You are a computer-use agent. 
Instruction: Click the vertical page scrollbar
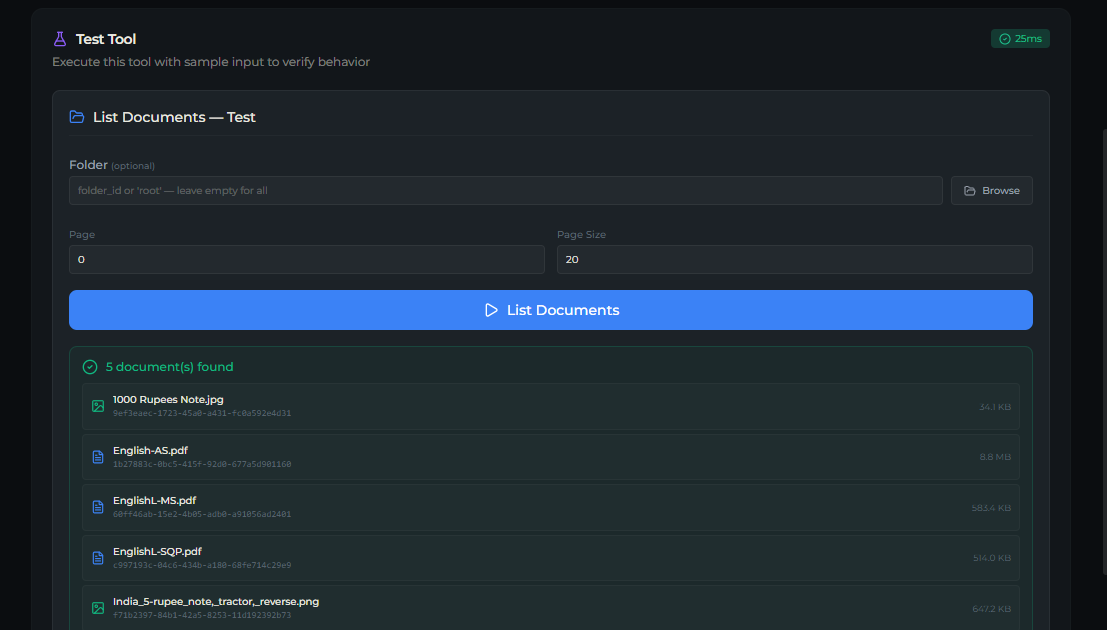tap(1104, 351)
